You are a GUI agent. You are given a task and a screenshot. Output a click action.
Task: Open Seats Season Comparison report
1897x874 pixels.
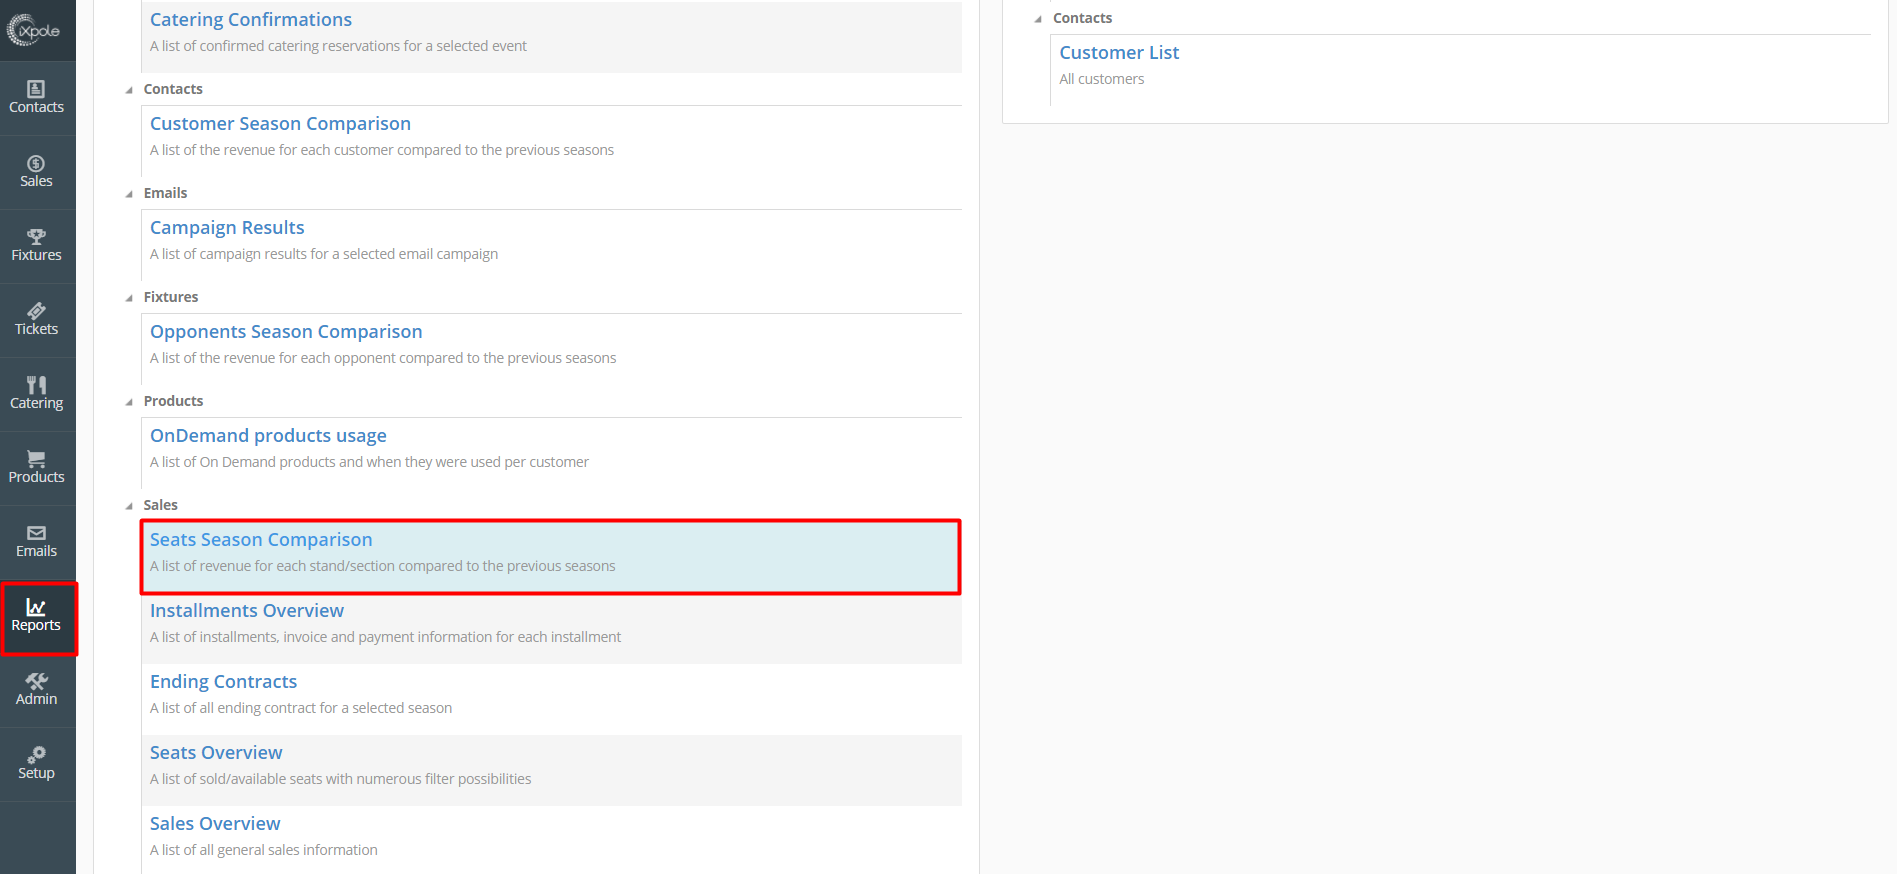point(261,539)
